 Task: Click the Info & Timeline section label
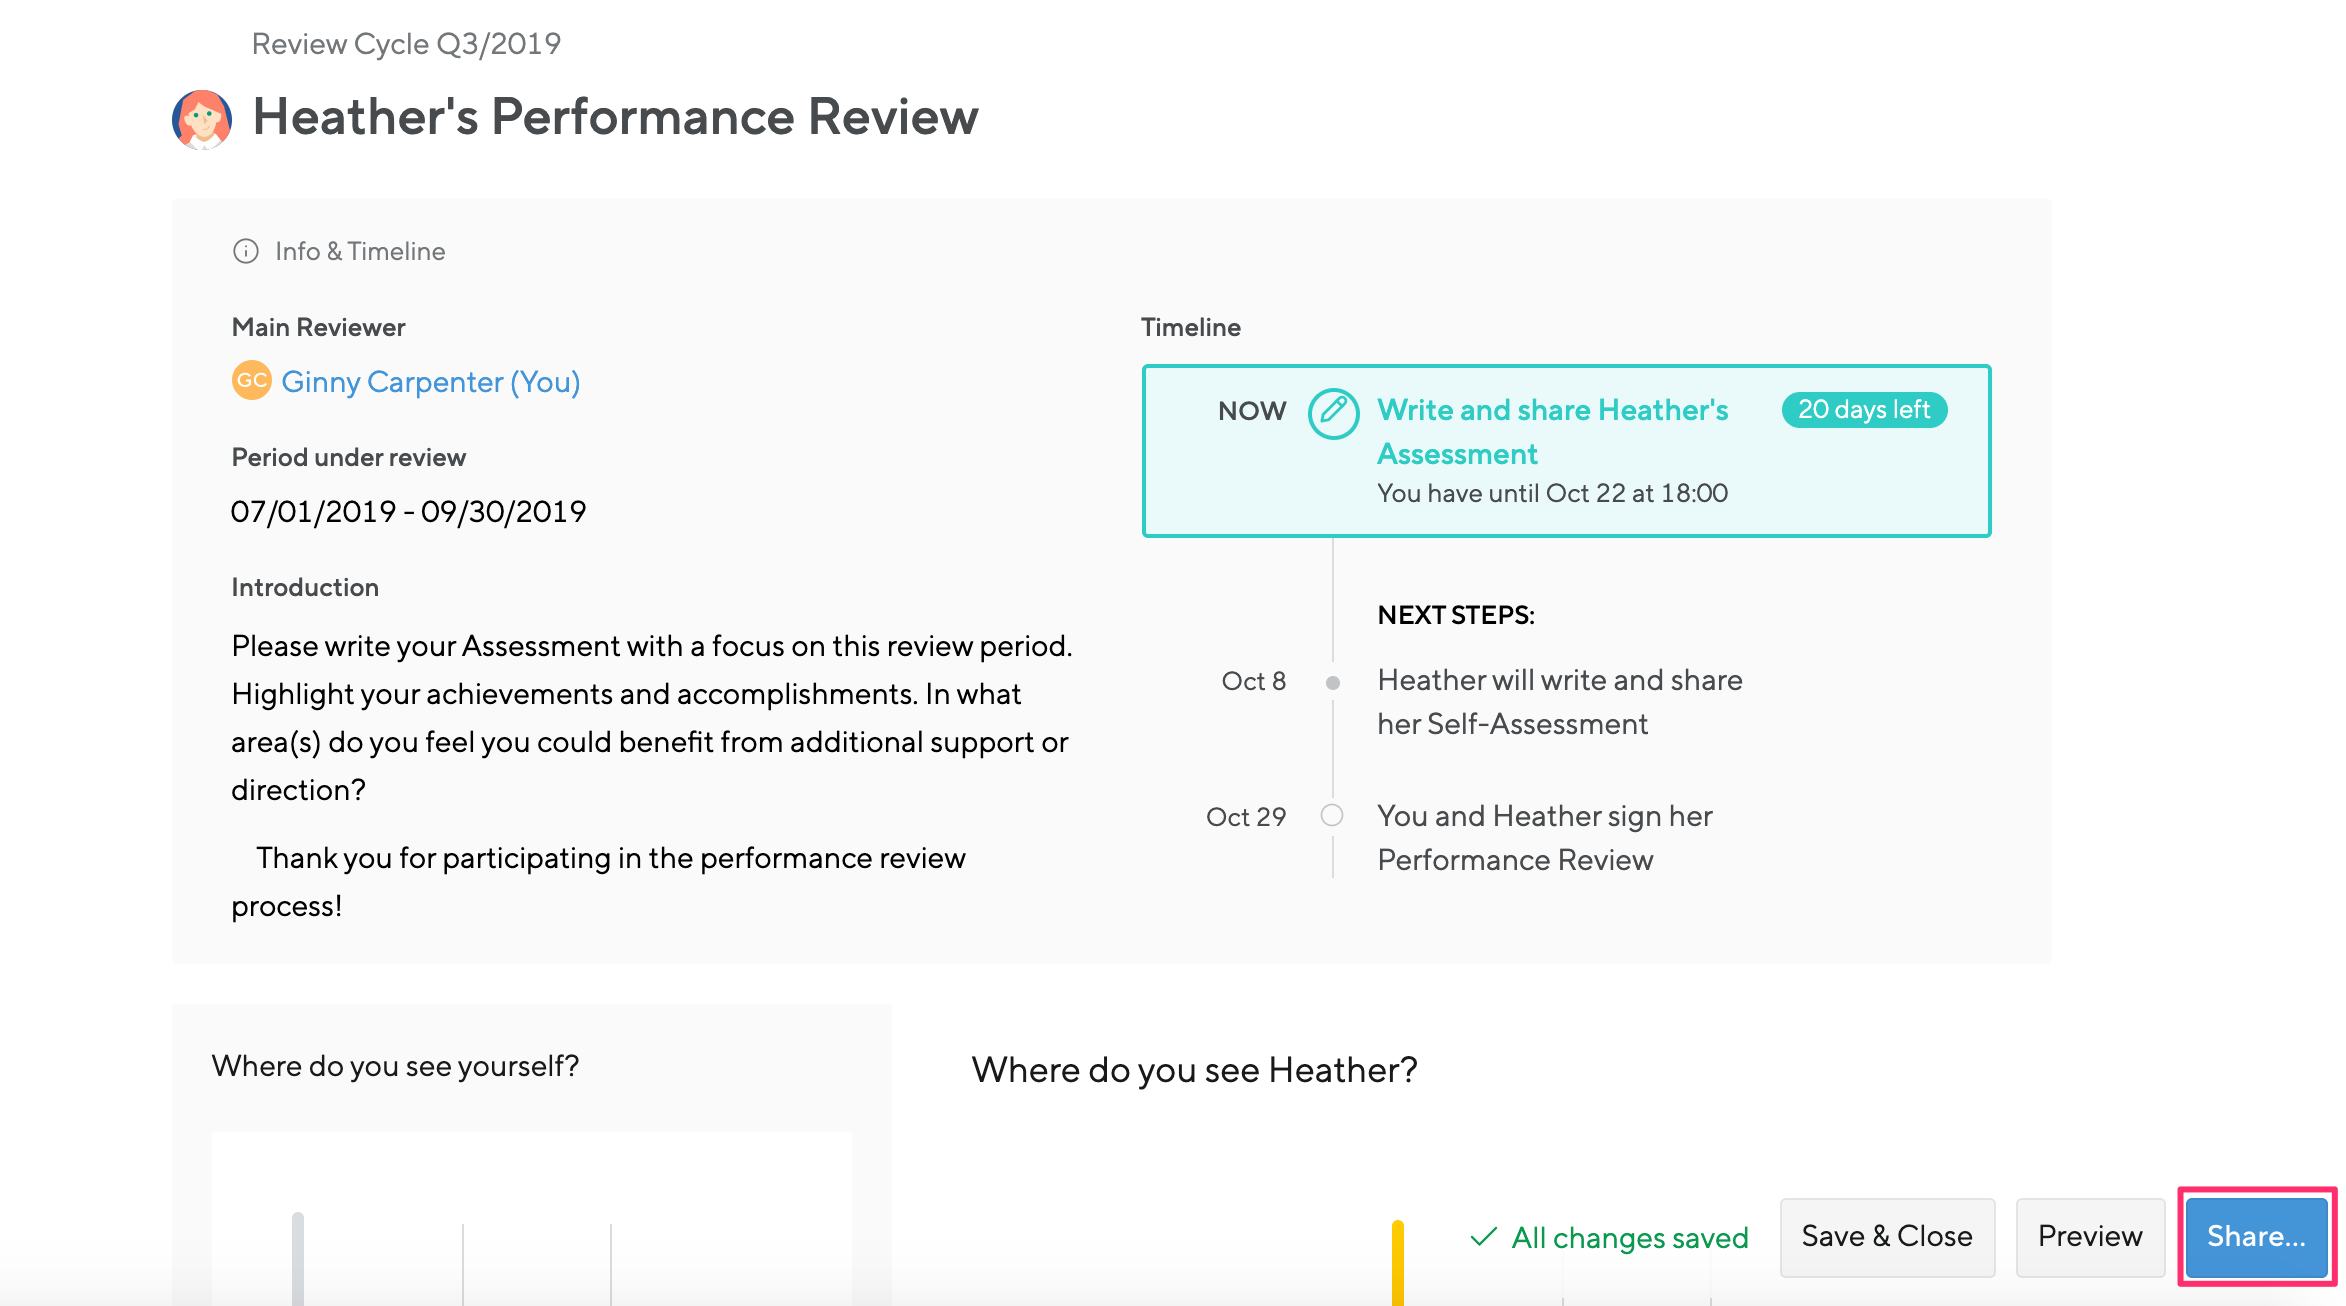point(360,251)
